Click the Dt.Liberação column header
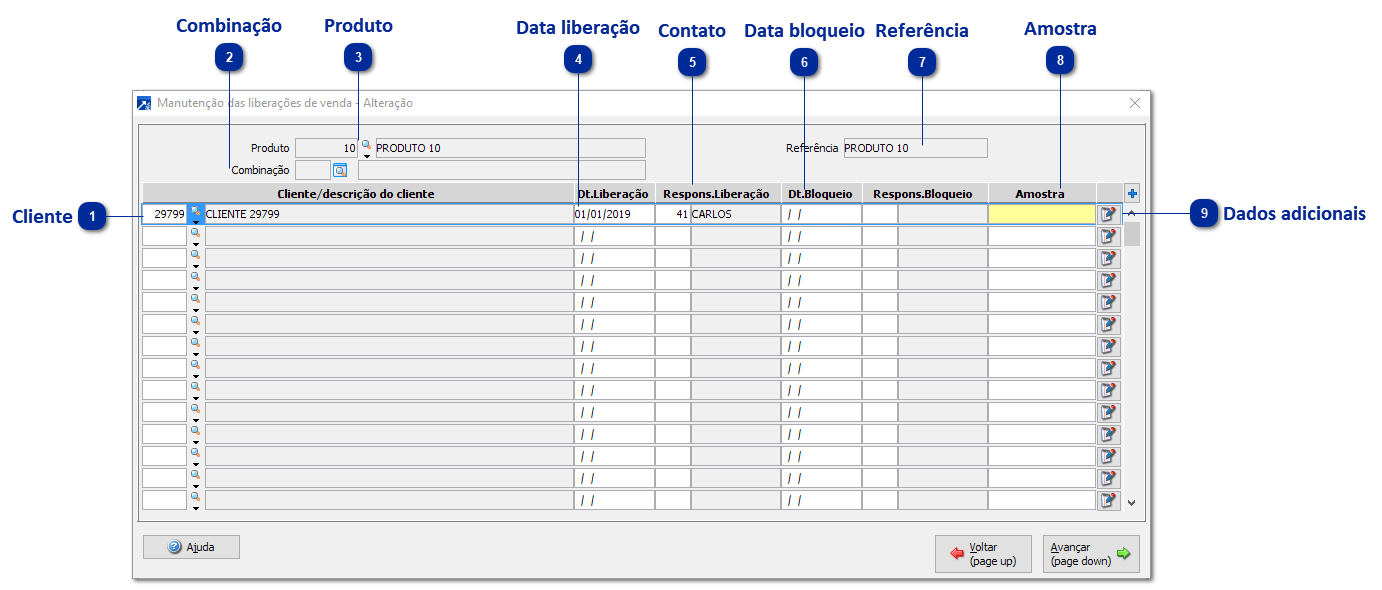 click(614, 193)
